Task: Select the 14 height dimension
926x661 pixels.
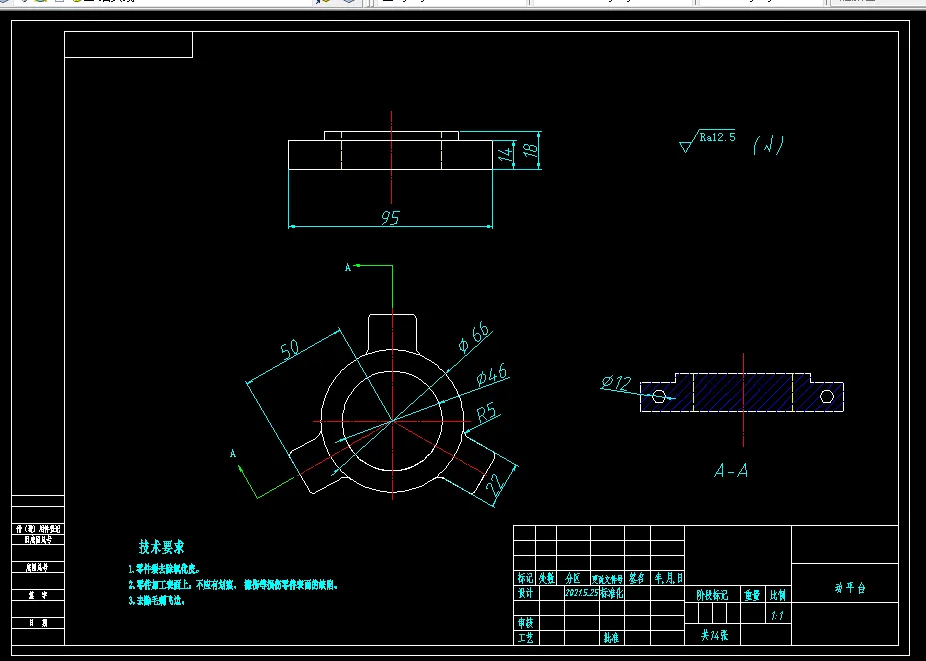Action: pos(505,154)
